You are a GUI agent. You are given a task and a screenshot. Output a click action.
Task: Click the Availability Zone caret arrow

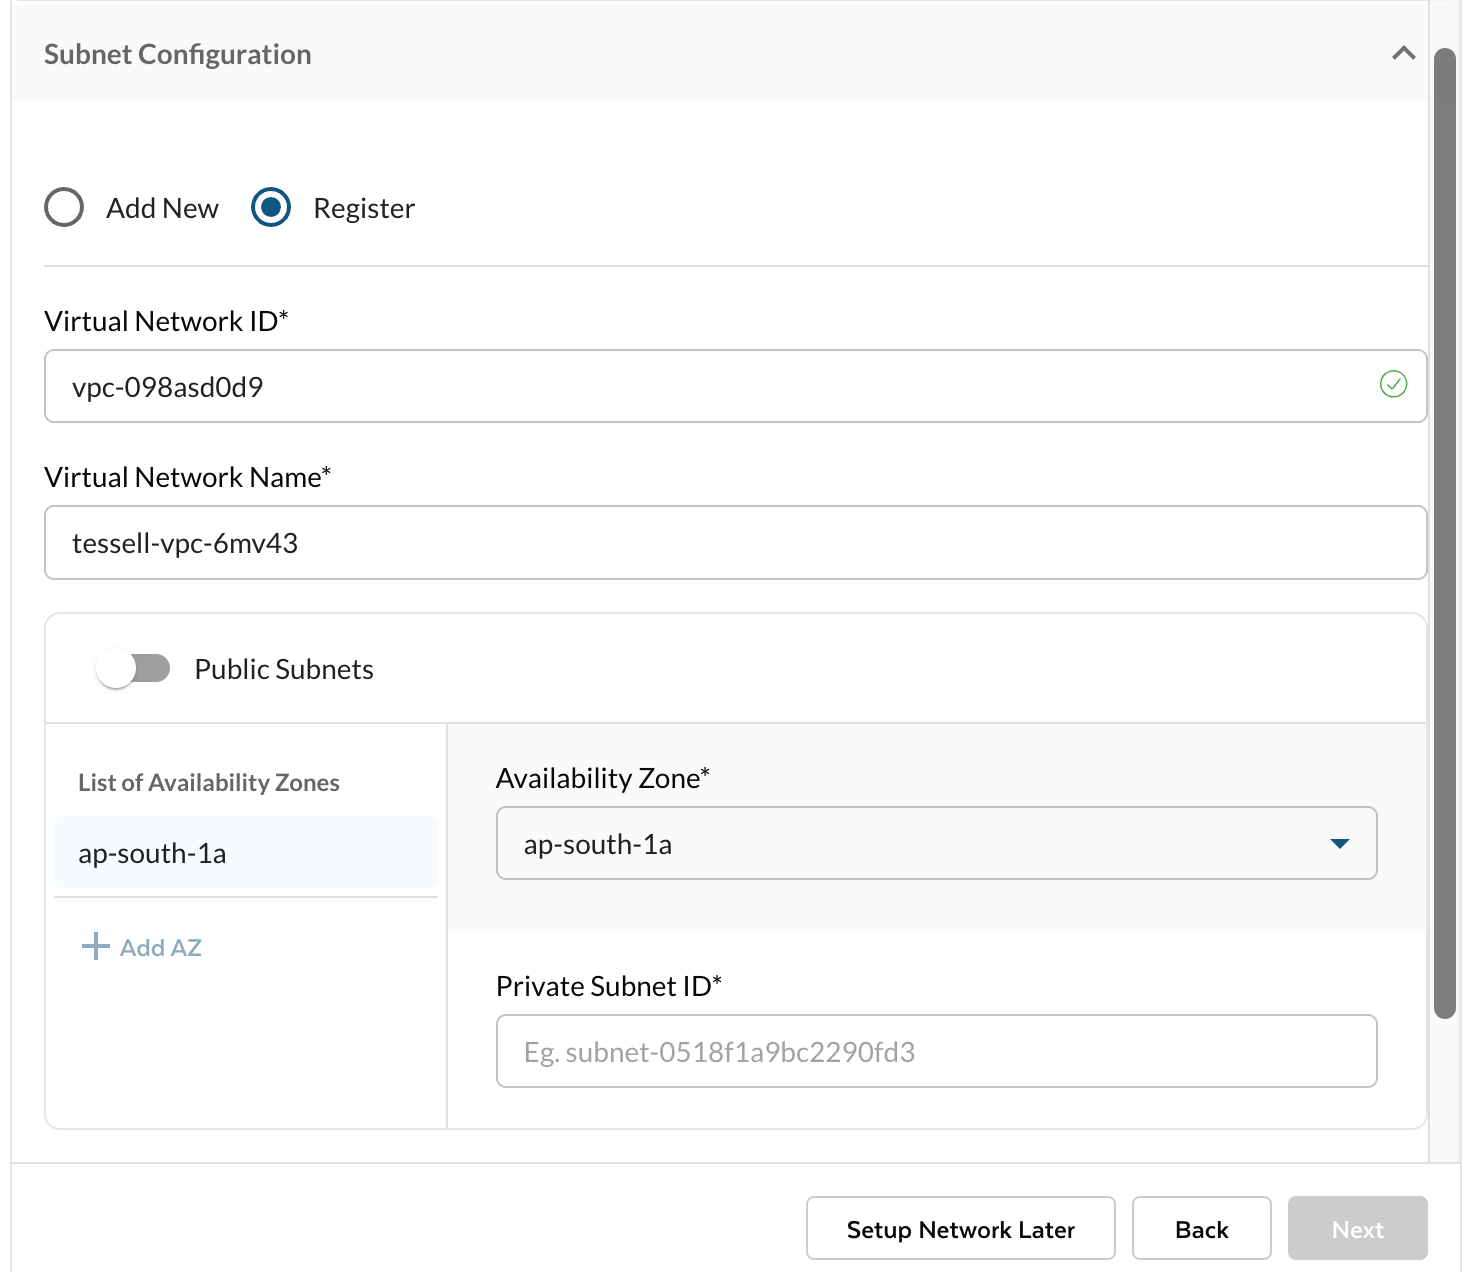pos(1340,844)
